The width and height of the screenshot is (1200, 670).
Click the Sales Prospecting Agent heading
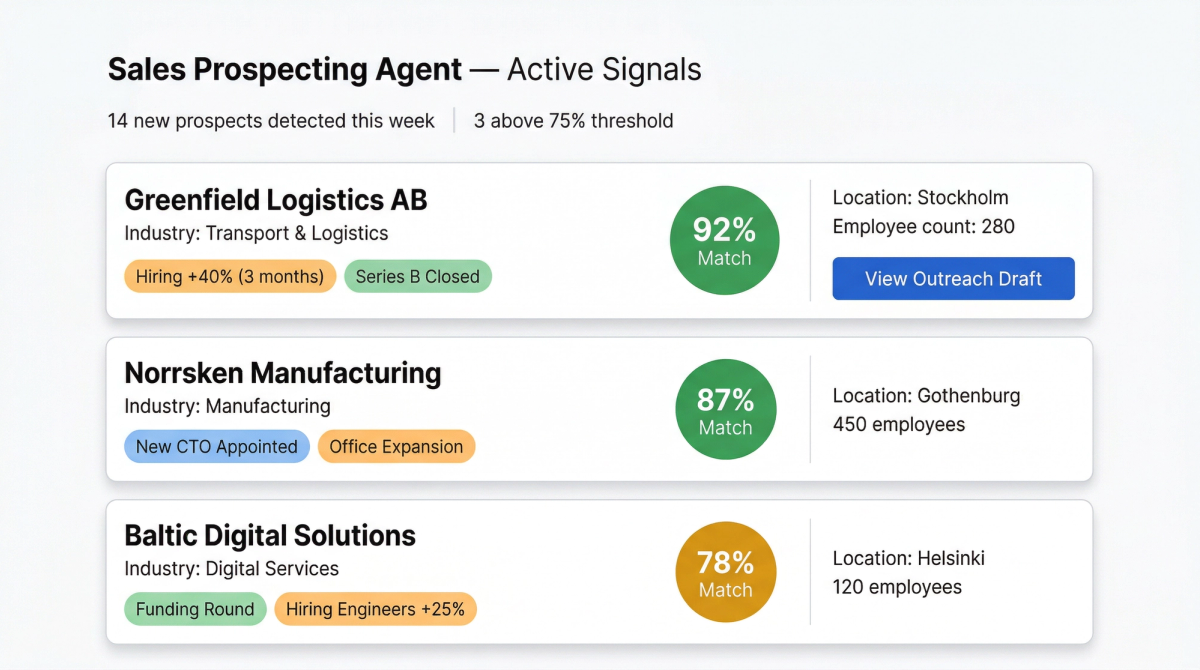(x=285, y=70)
